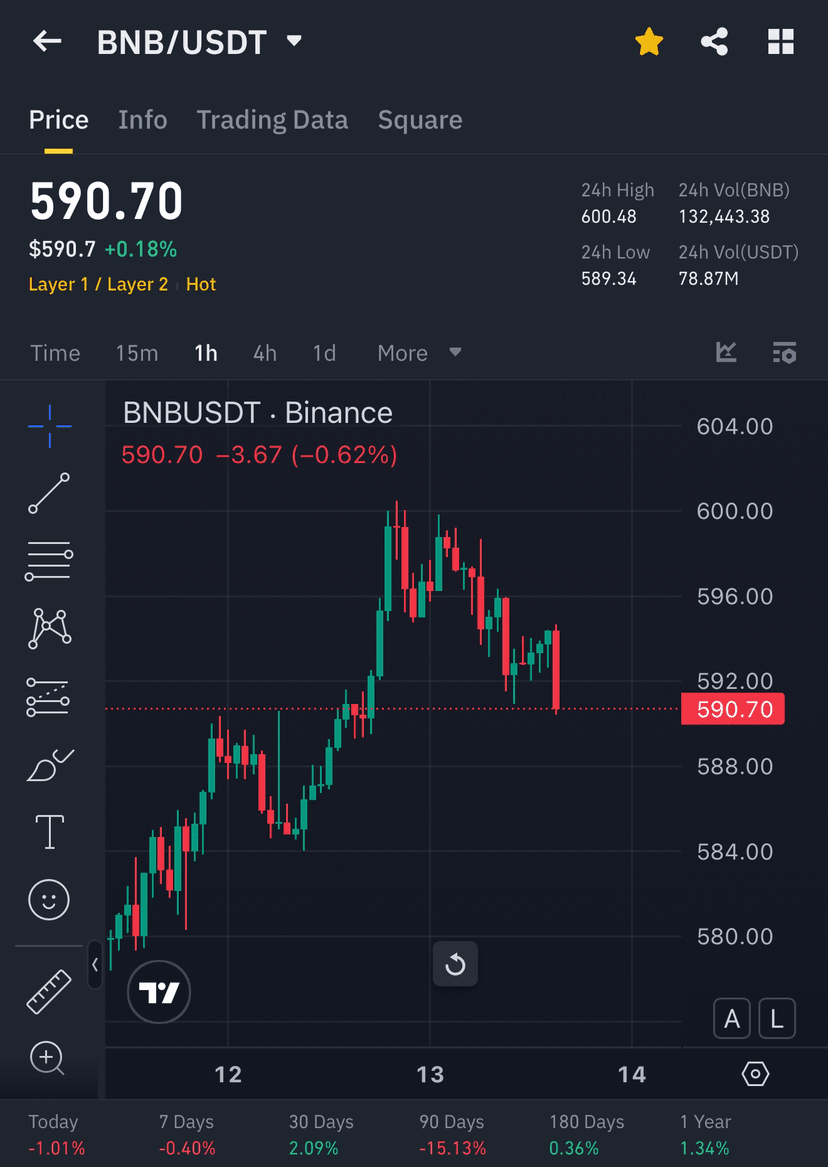Select the horizontal lines Fibonacci tool

[x=49, y=561]
